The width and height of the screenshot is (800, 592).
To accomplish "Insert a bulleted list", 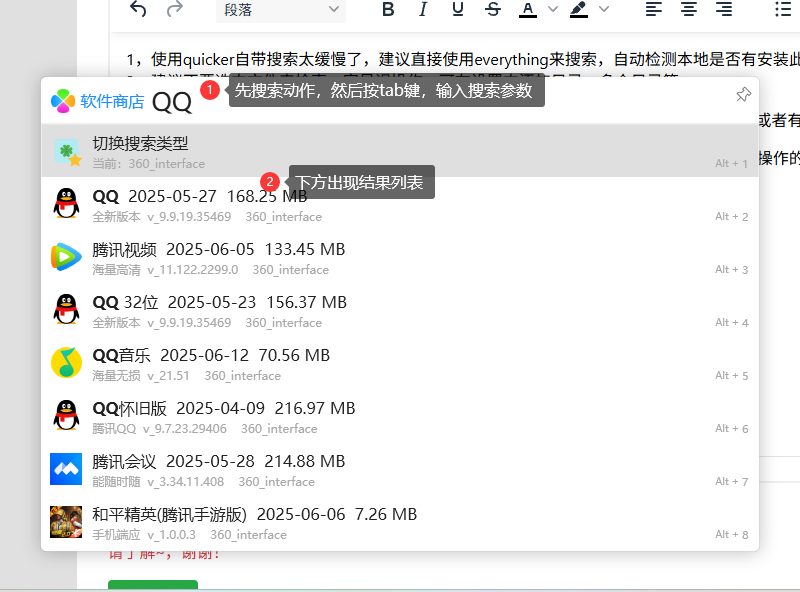I will pyautogui.click(x=784, y=9).
